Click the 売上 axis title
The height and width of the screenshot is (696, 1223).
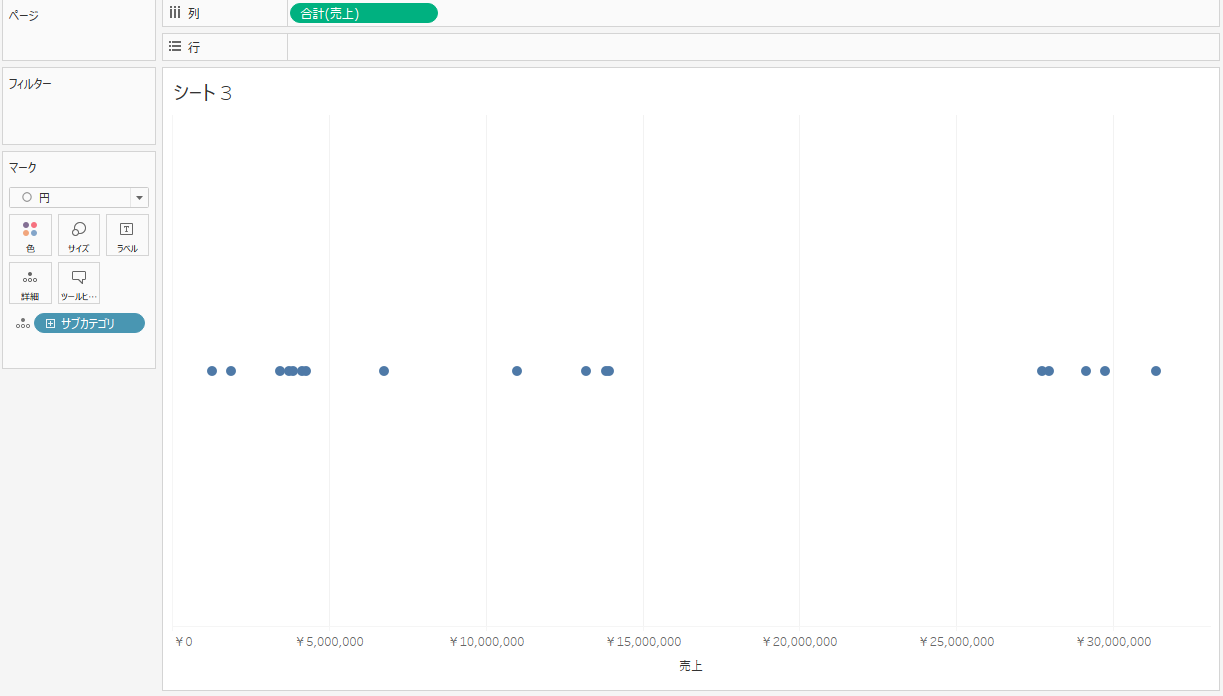pyautogui.click(x=690, y=665)
